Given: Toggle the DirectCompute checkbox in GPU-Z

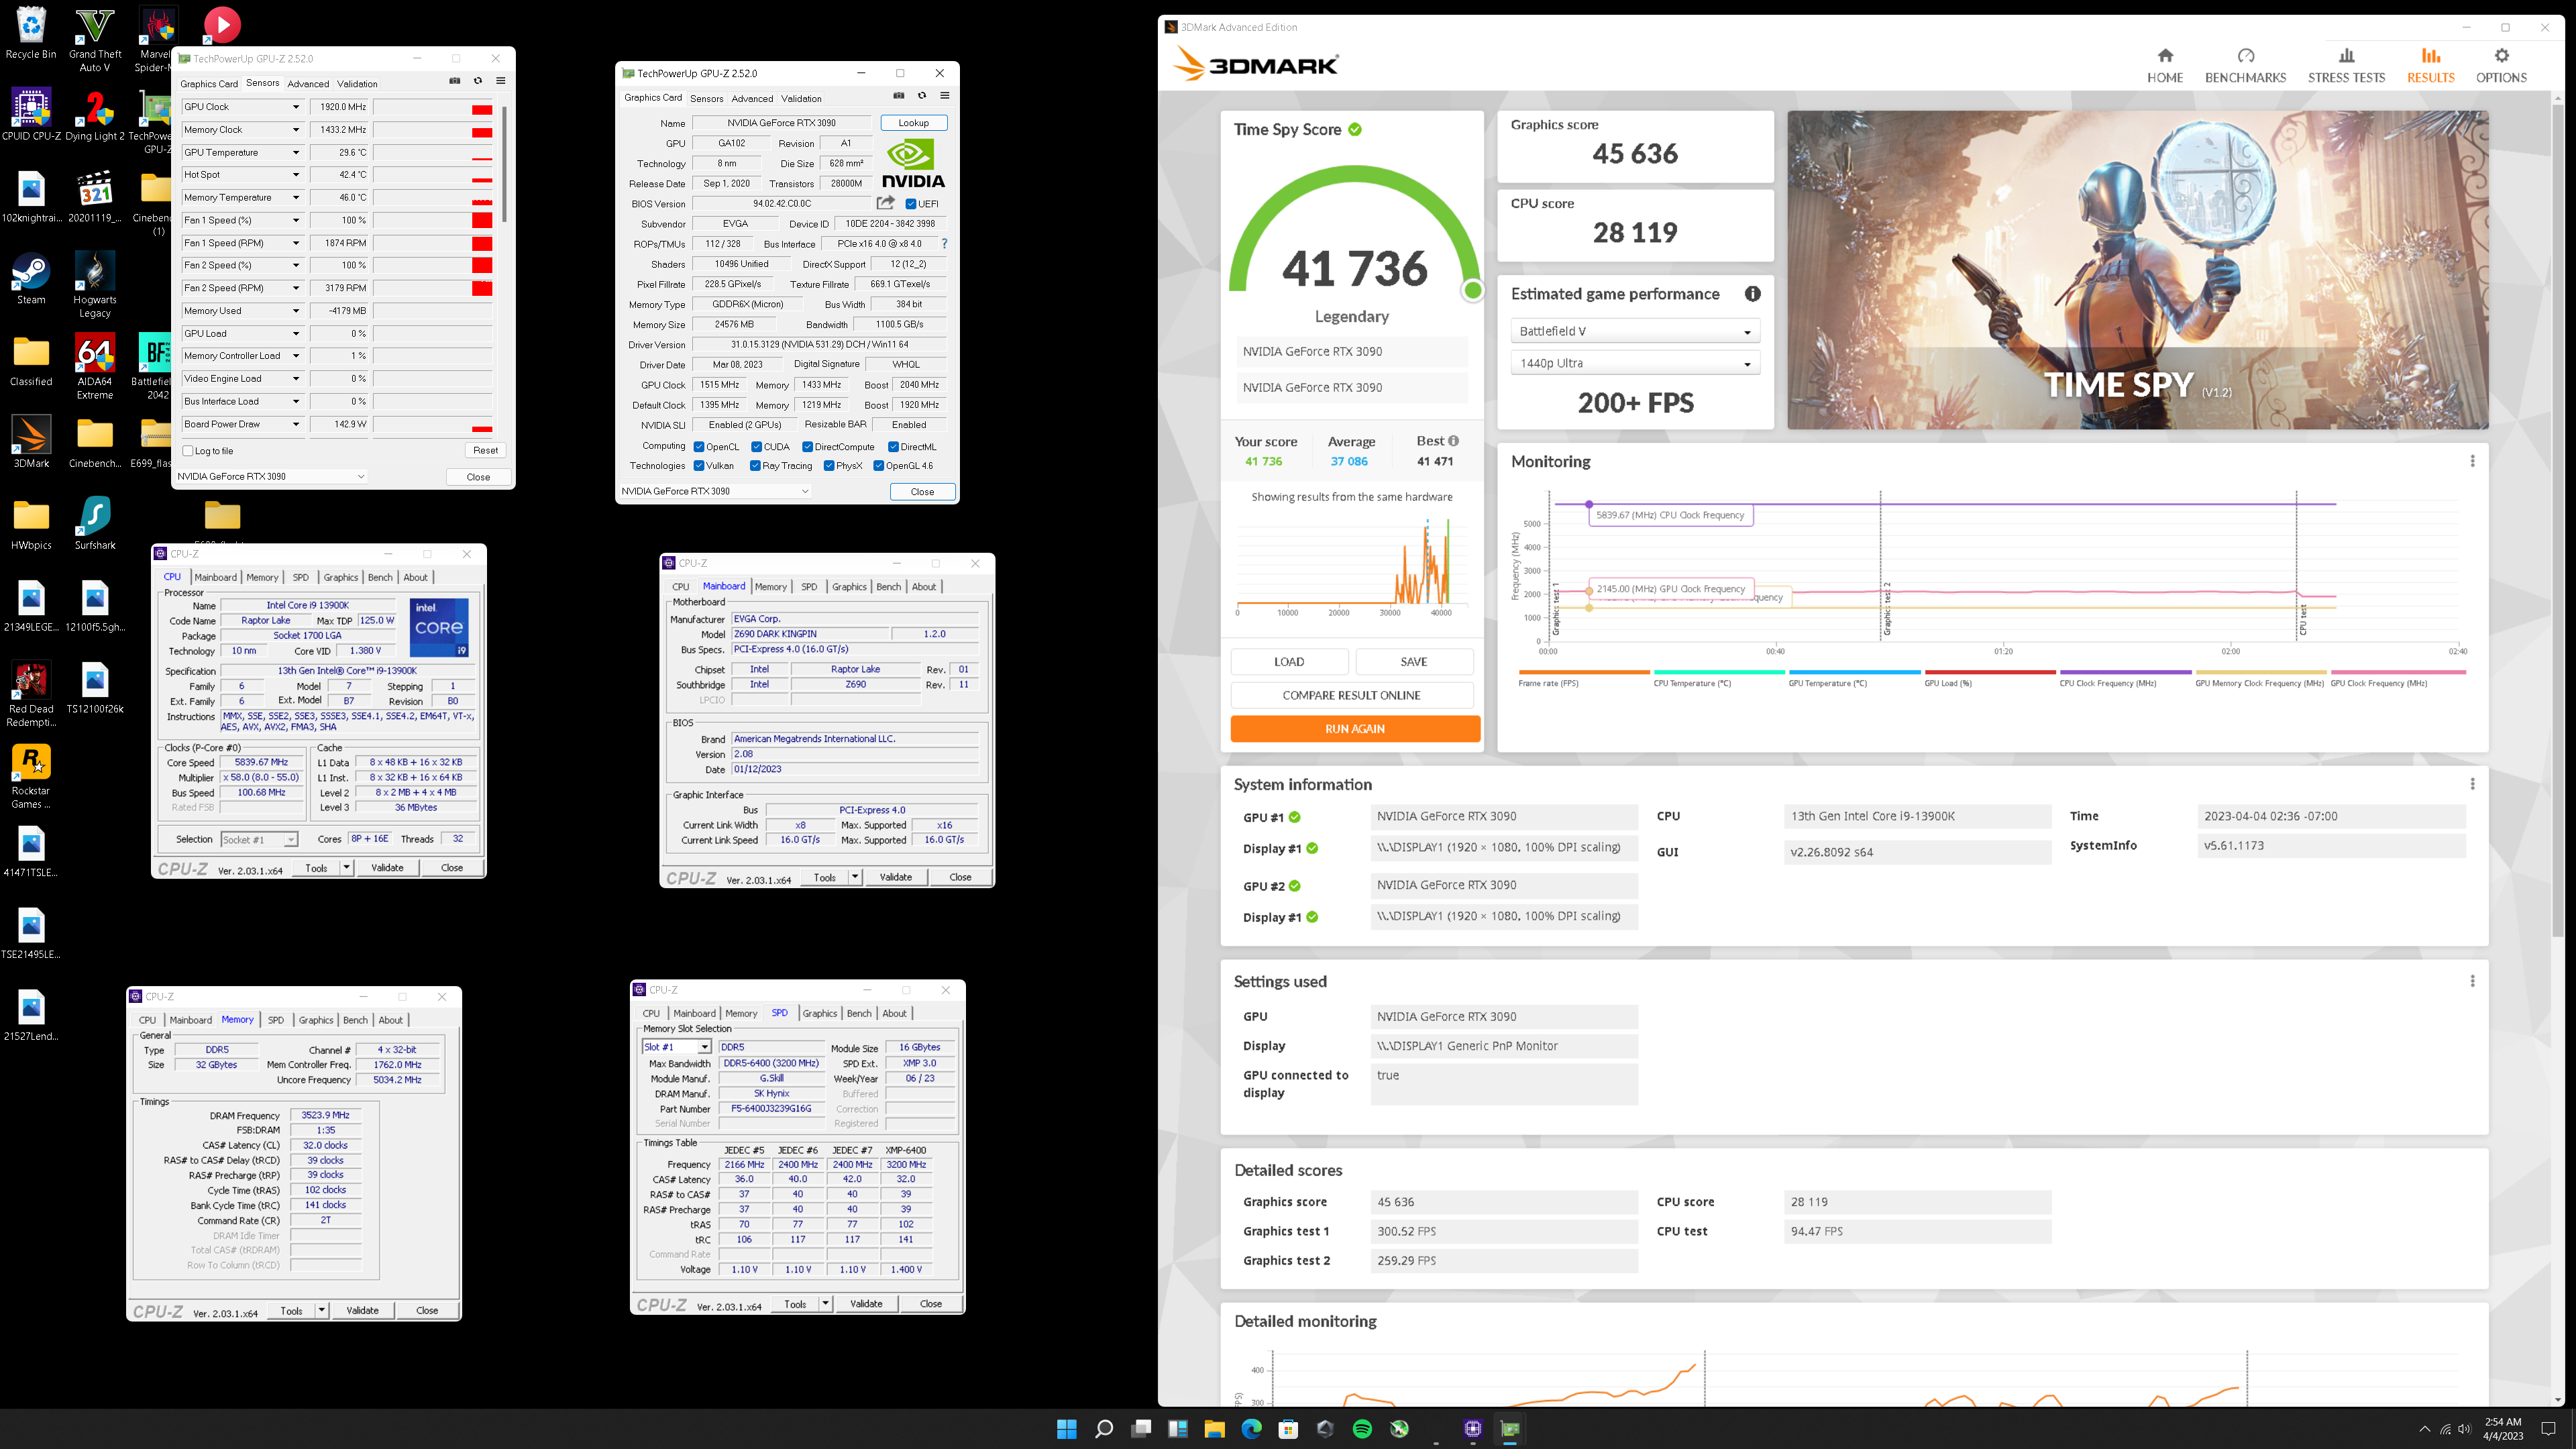Looking at the screenshot, I should point(807,447).
